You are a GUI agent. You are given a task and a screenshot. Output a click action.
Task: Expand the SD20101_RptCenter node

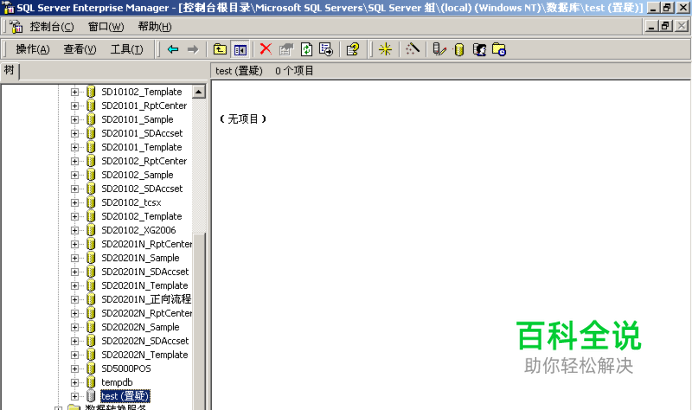[x=75, y=106]
